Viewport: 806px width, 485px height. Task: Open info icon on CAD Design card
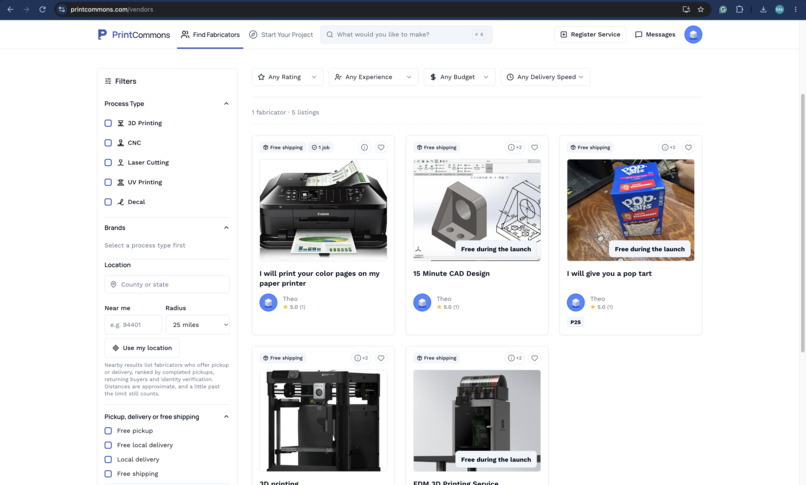(515, 147)
